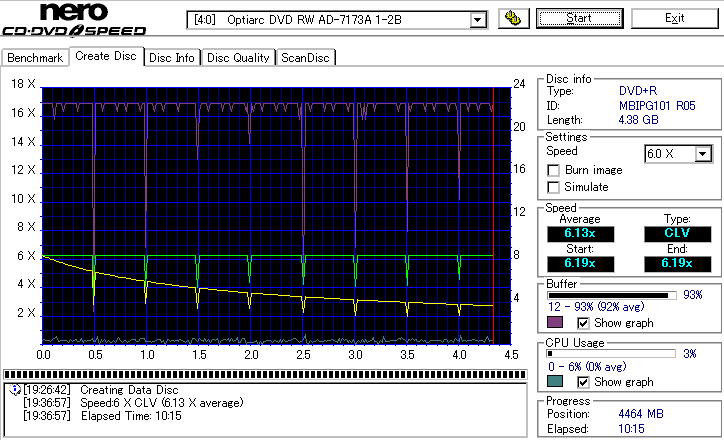Uncheck Show graph under Buffer

pyautogui.click(x=584, y=323)
